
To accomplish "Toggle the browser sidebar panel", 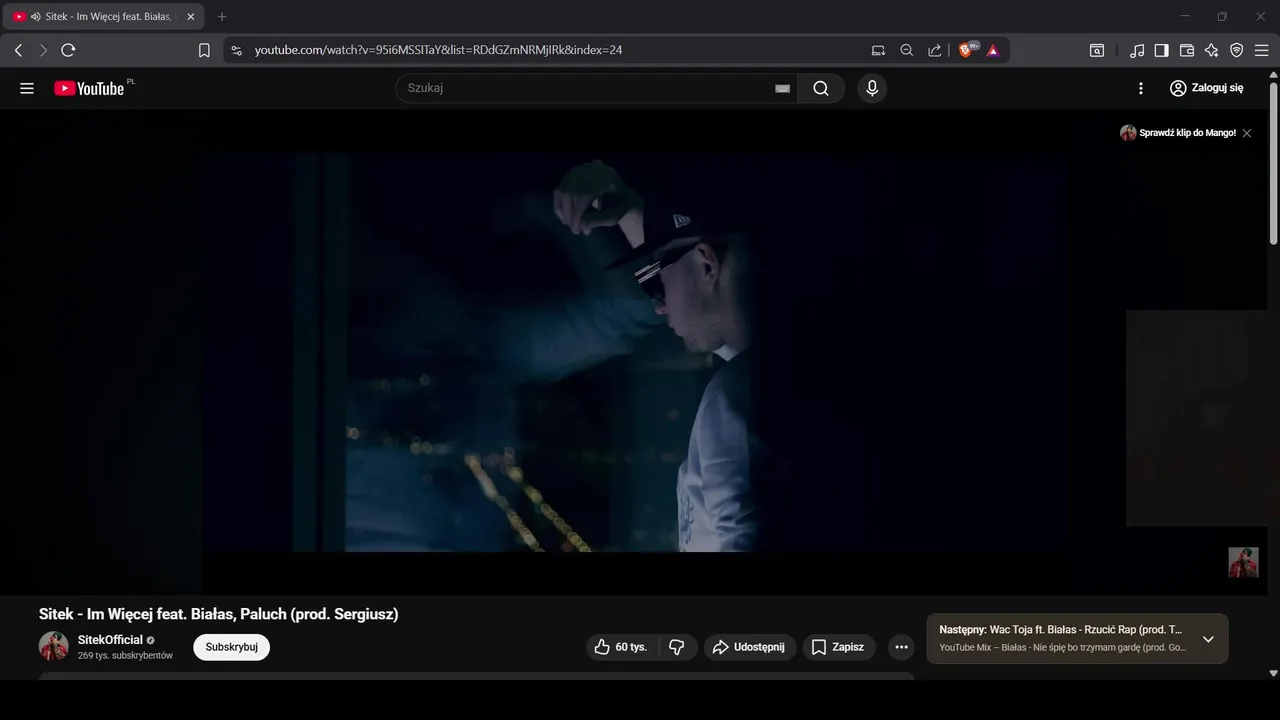I will click(1162, 50).
